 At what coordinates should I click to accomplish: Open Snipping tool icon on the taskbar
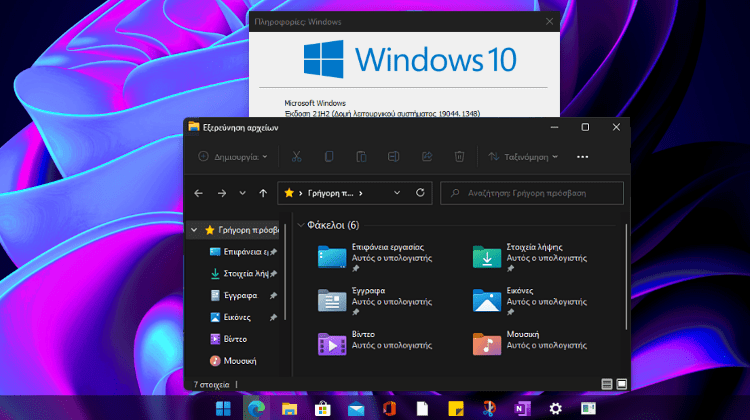(x=489, y=409)
